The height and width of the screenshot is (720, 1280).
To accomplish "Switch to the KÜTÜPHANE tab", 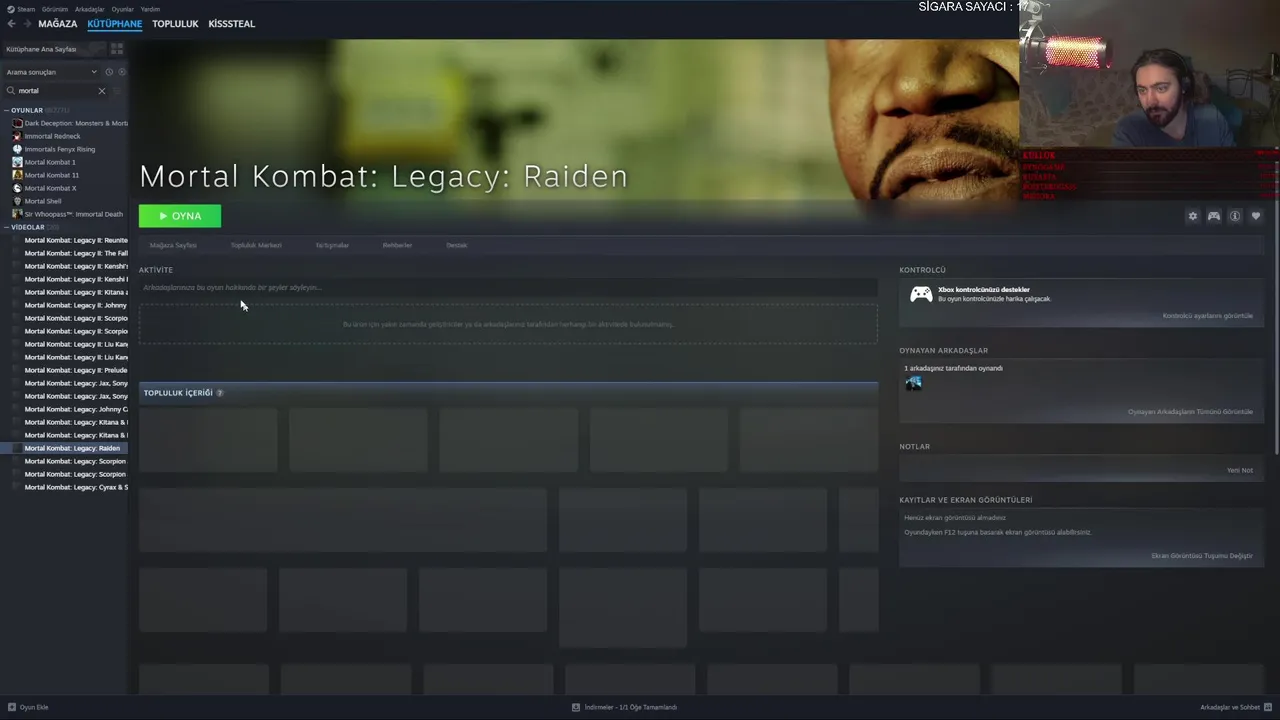I will point(115,23).
